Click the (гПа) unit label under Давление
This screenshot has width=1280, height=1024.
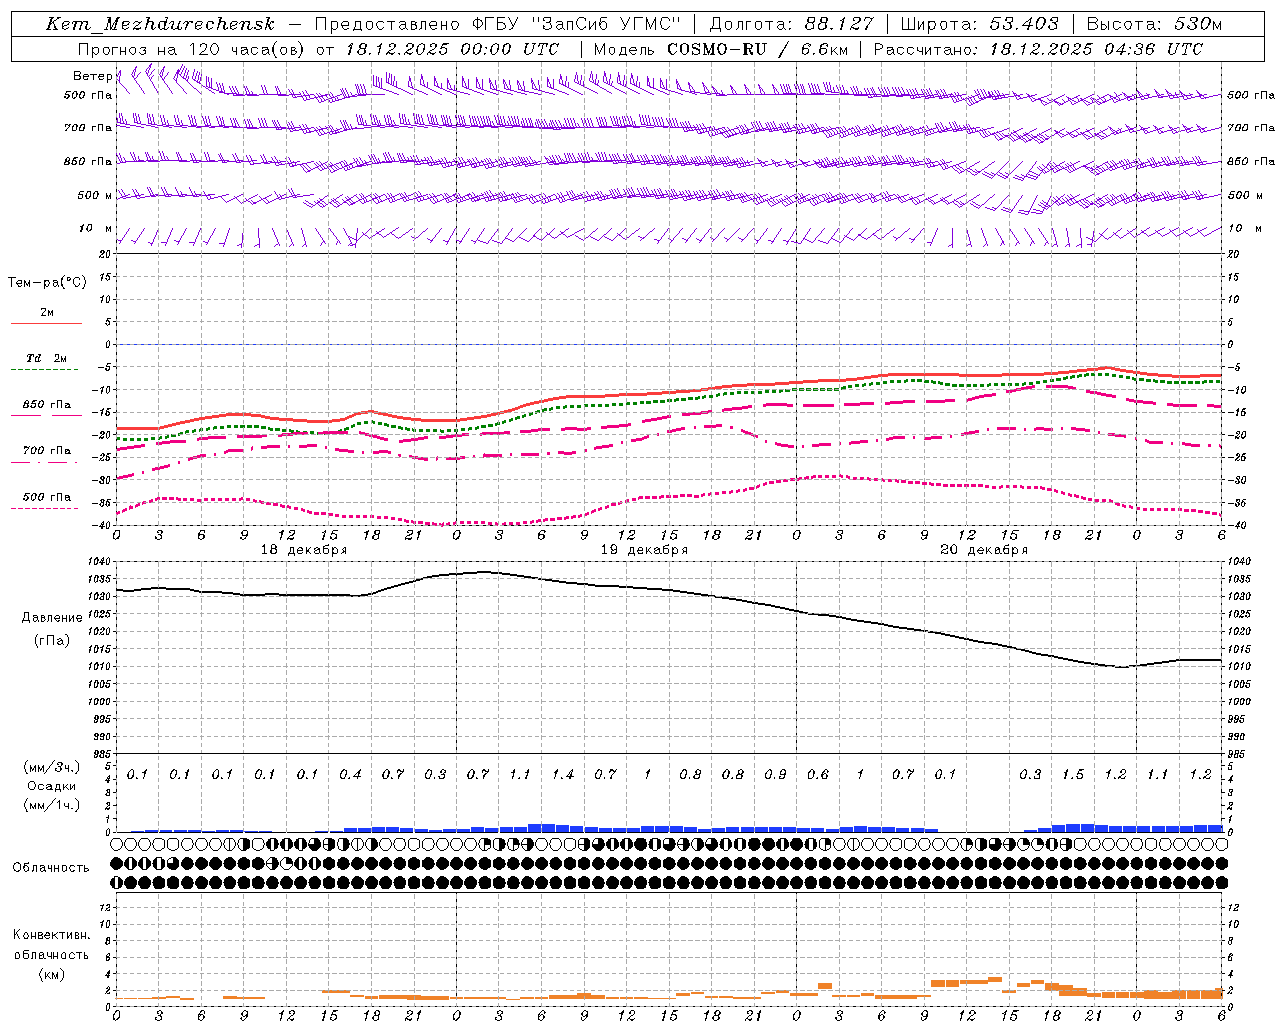[52, 640]
